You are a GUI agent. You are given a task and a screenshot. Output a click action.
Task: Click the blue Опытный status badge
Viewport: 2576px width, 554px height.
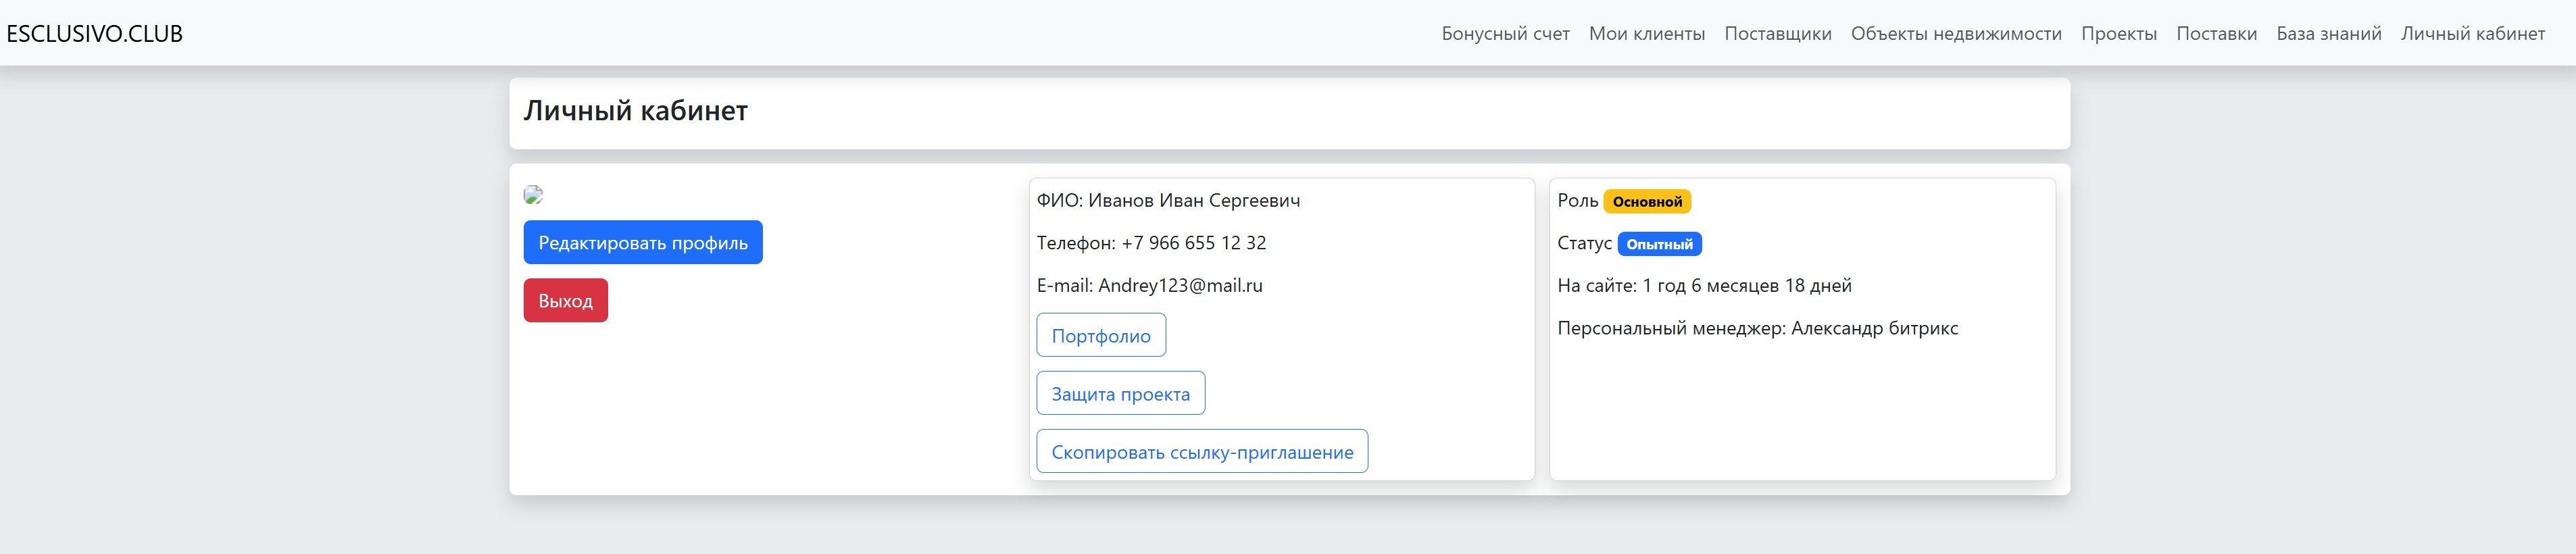(1659, 245)
